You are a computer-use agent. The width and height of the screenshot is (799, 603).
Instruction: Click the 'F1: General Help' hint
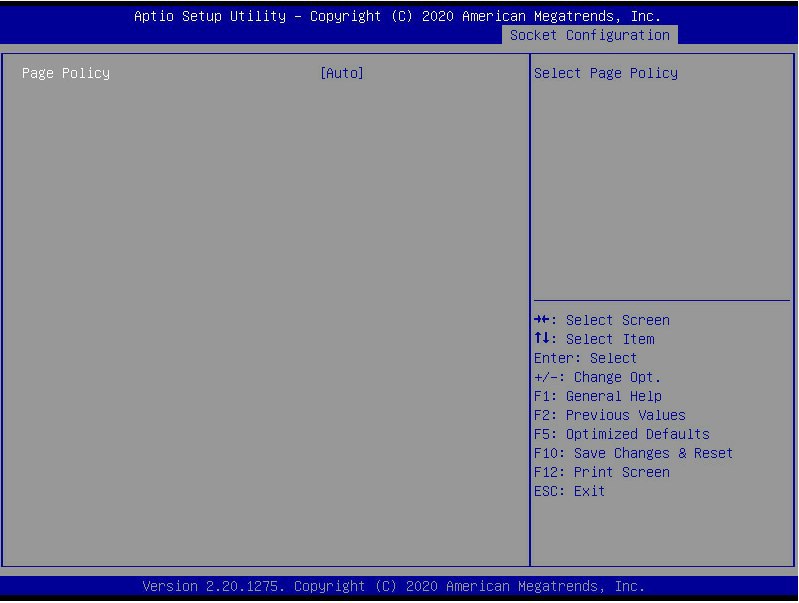point(598,396)
